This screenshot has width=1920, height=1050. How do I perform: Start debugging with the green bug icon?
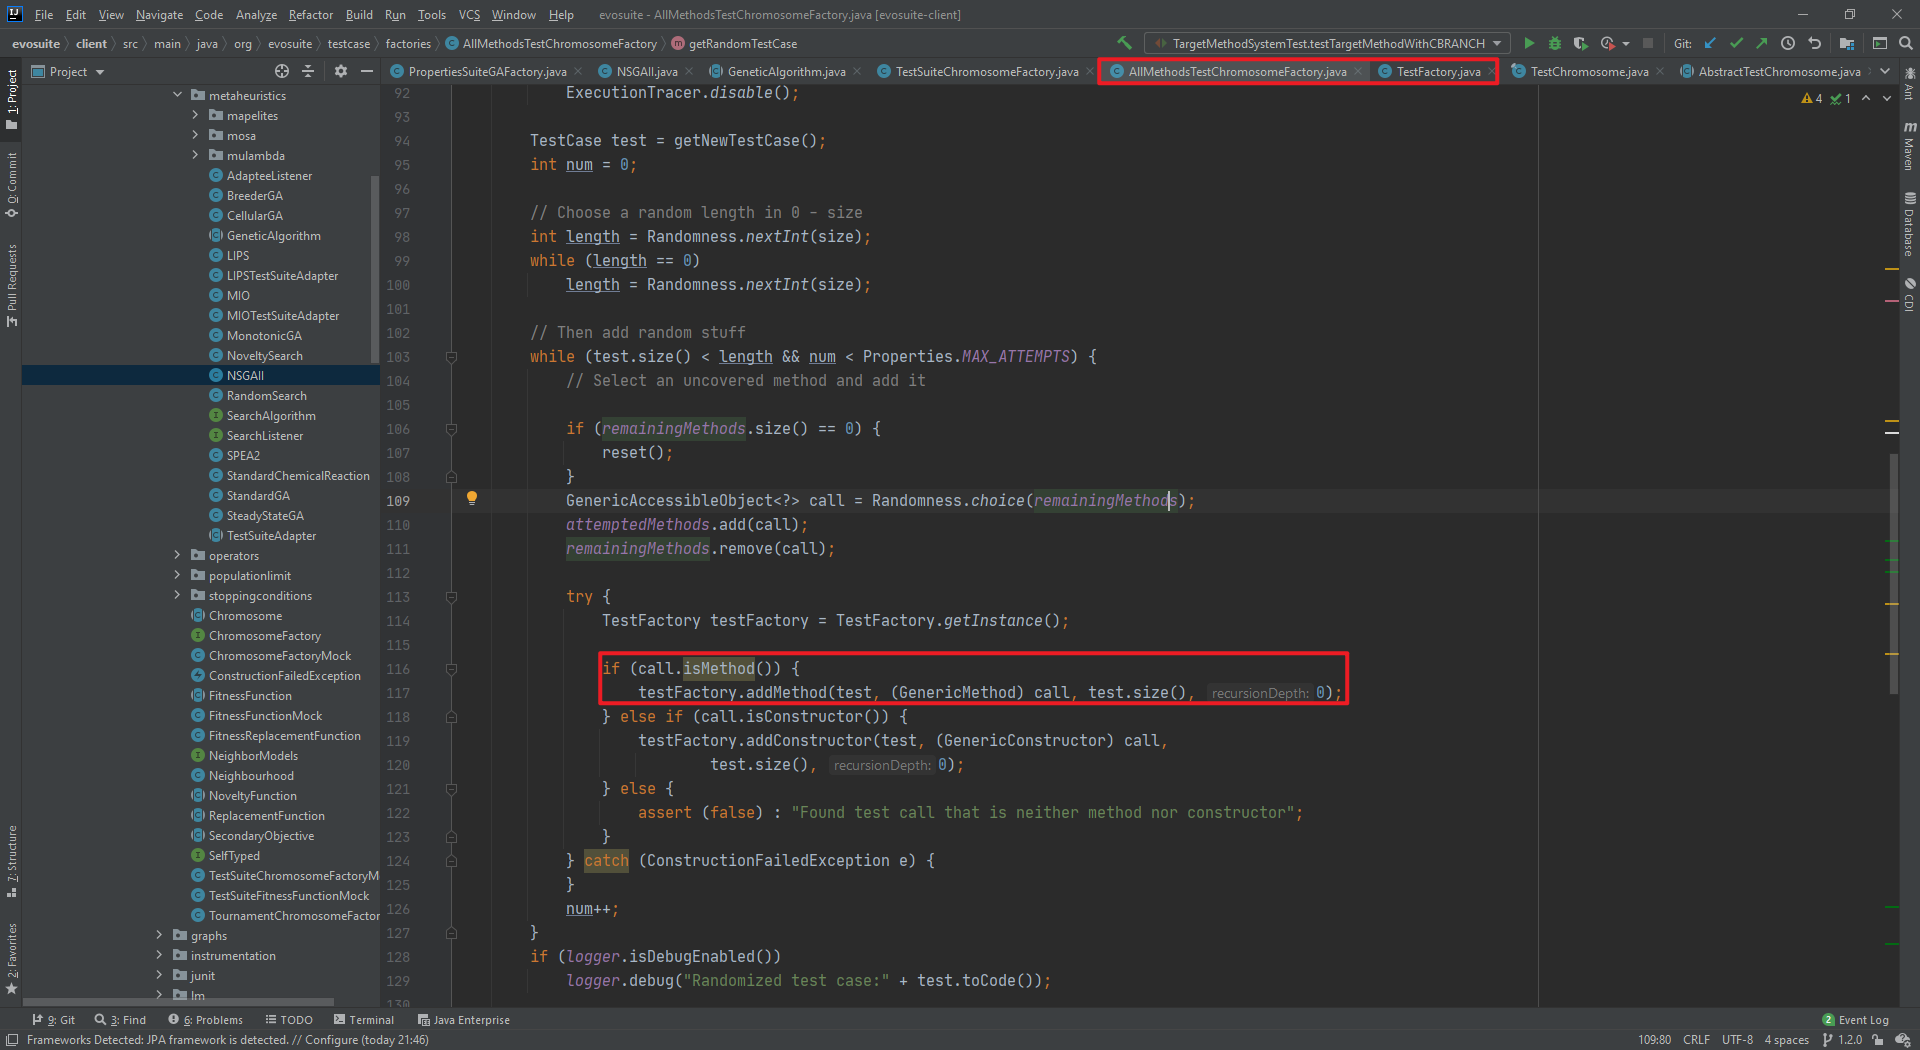(1554, 43)
